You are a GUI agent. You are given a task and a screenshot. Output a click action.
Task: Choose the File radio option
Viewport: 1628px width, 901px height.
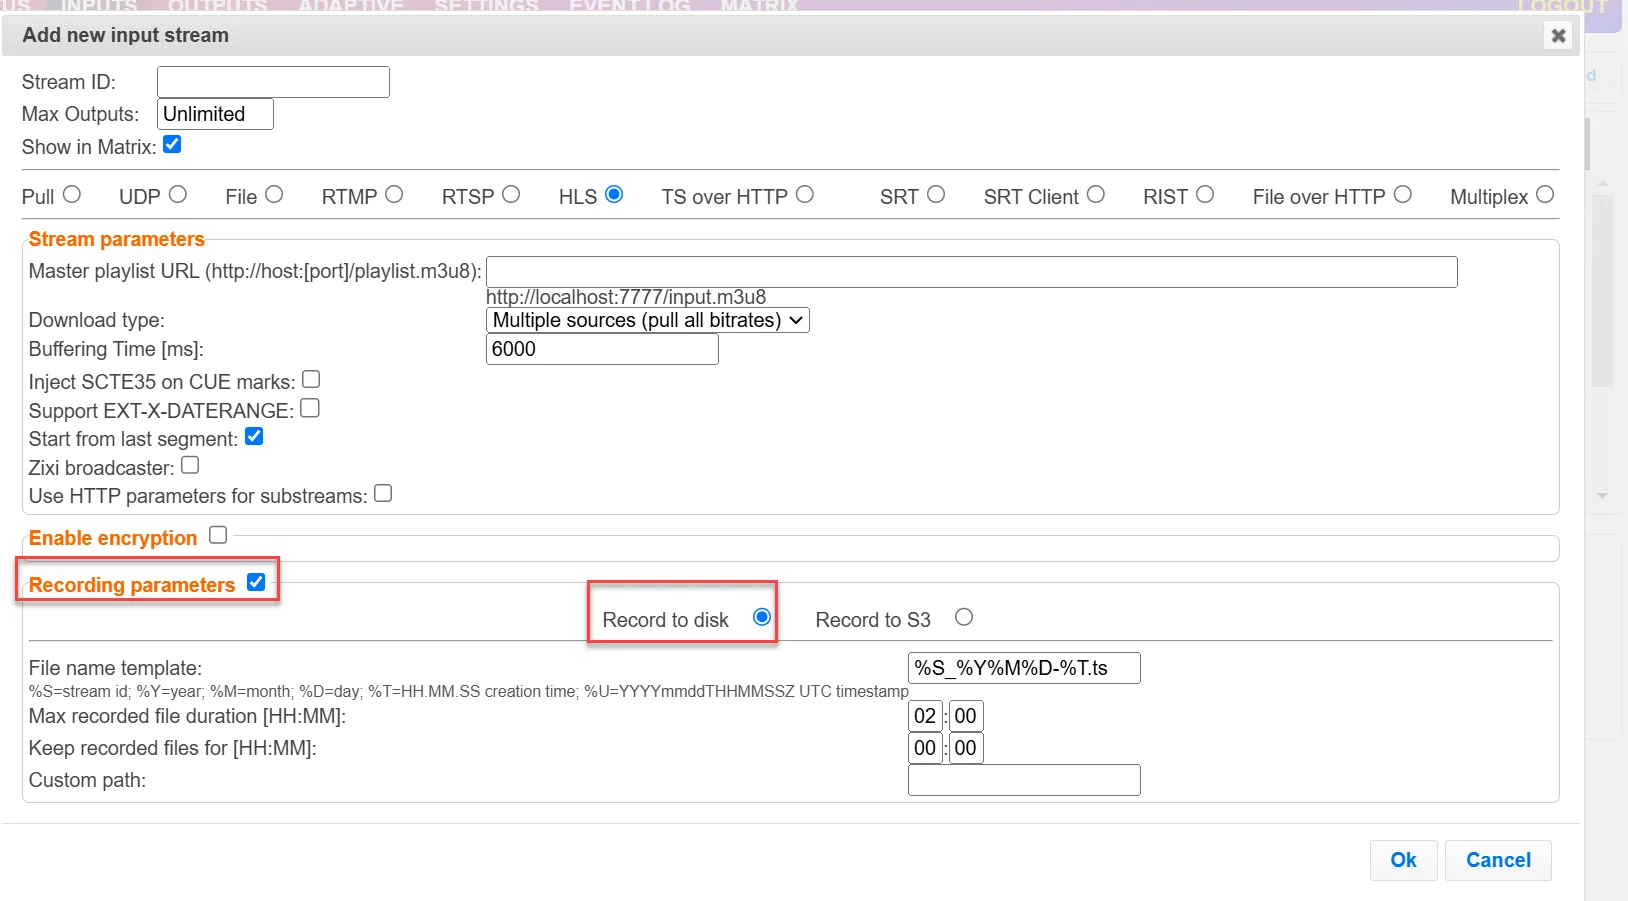[274, 194]
